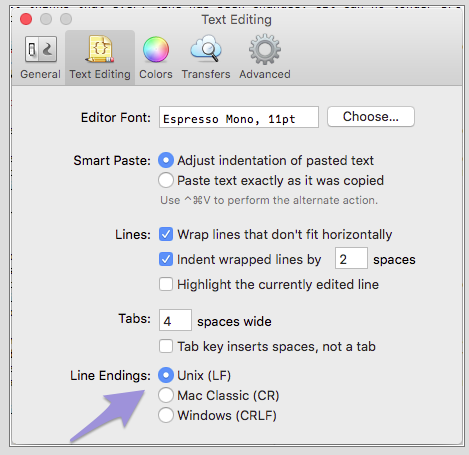
Task: Open Transfers cloud magnifier icon
Action: coord(206,49)
